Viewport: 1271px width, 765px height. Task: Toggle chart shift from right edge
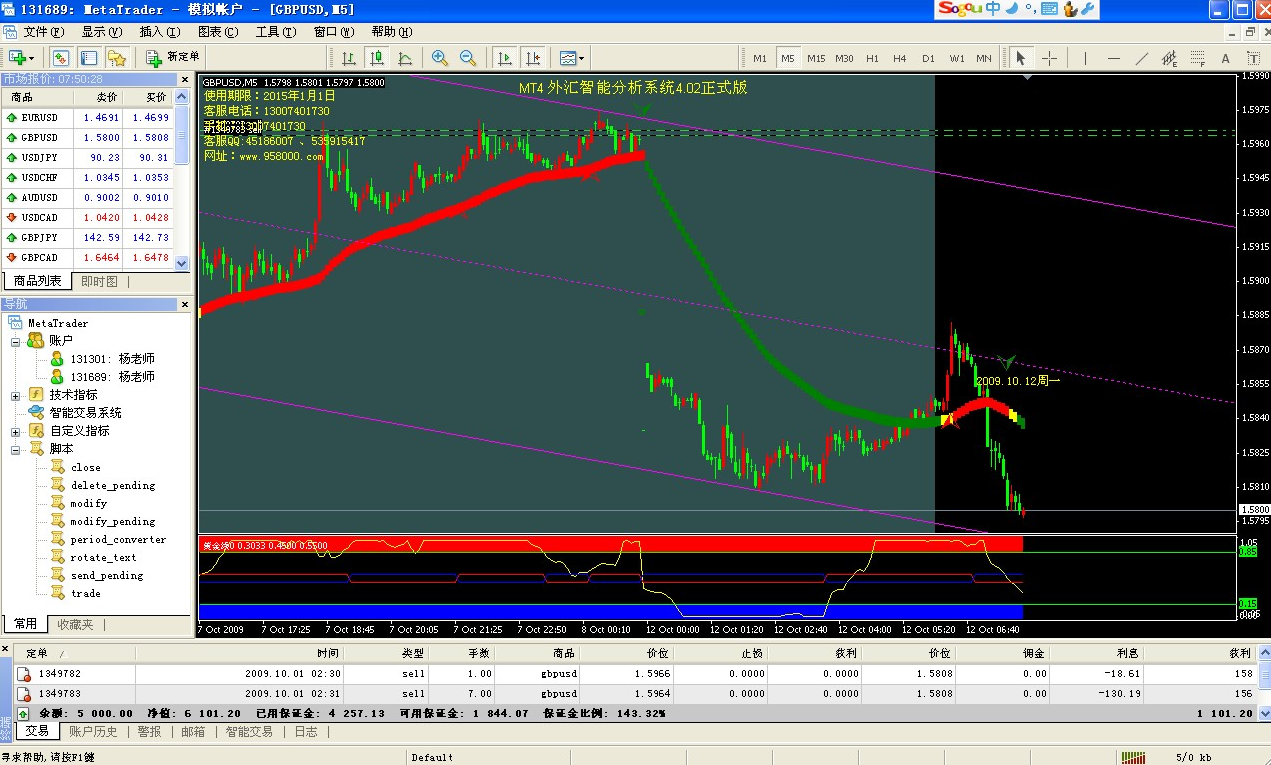533,58
